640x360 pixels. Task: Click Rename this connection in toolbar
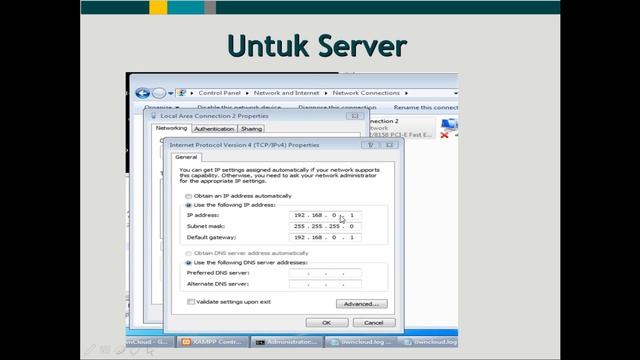click(425, 107)
